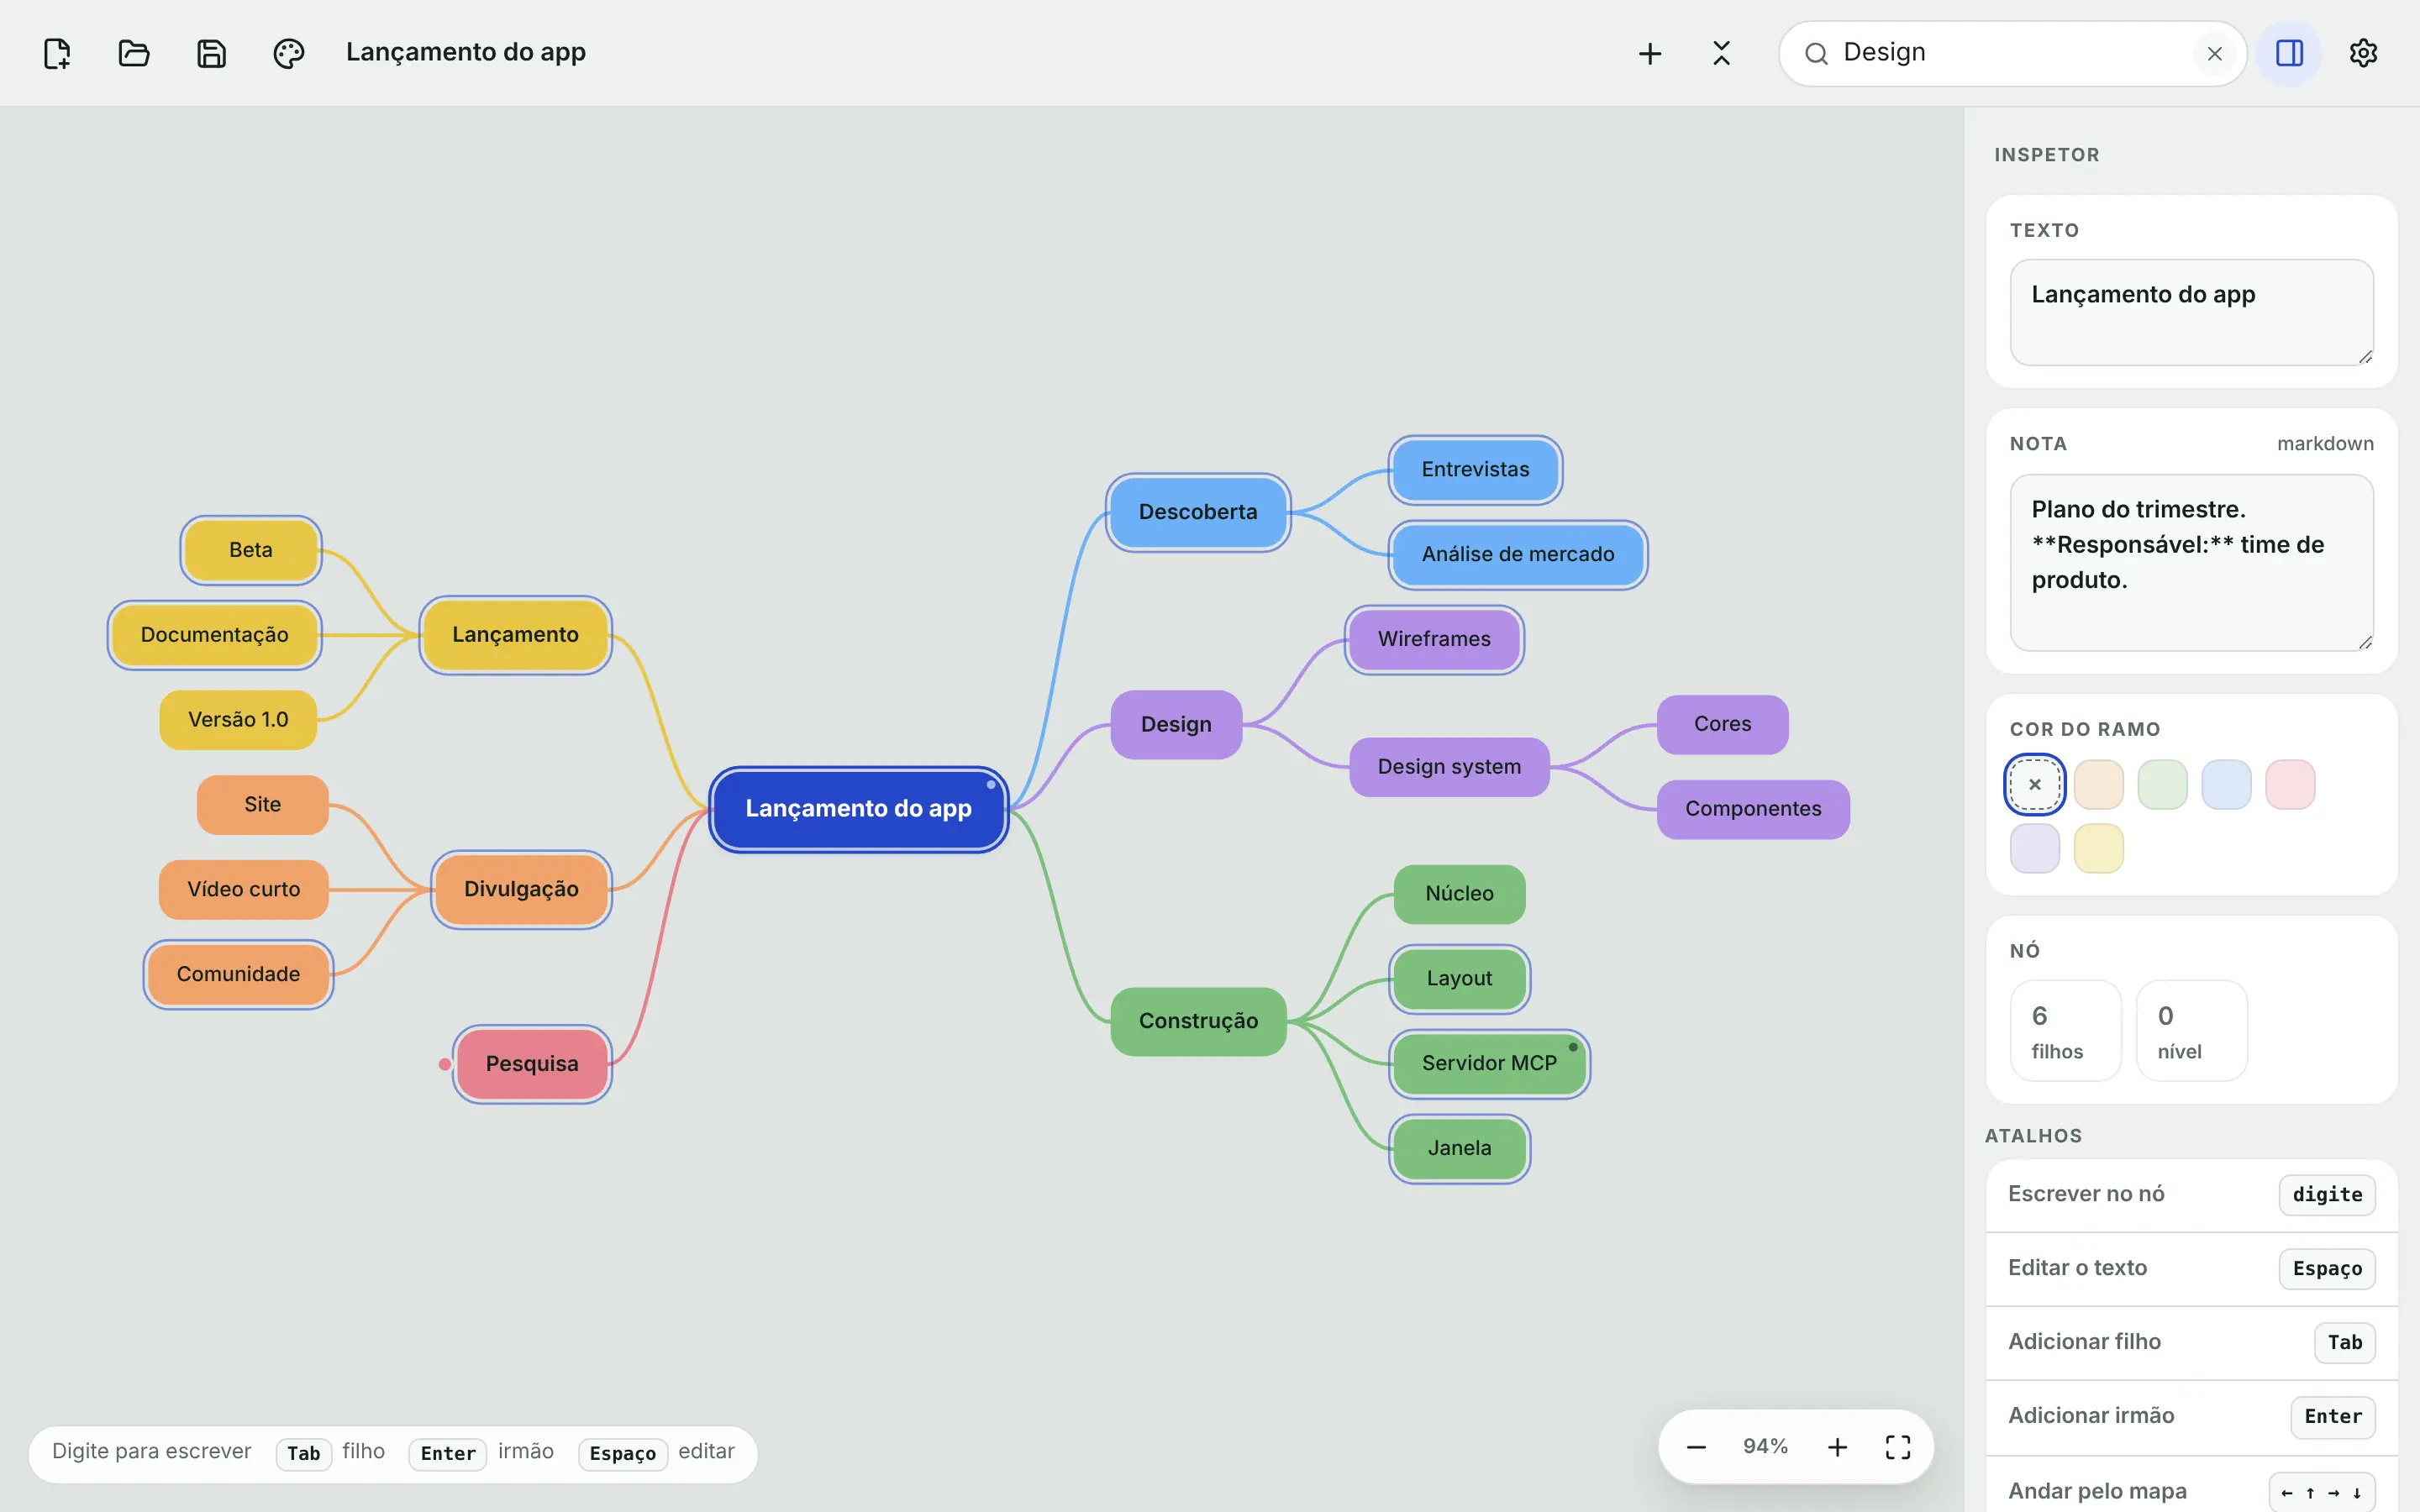2420x1512 pixels.
Task: Choose the pale yellow branch swatch
Action: [2098, 848]
